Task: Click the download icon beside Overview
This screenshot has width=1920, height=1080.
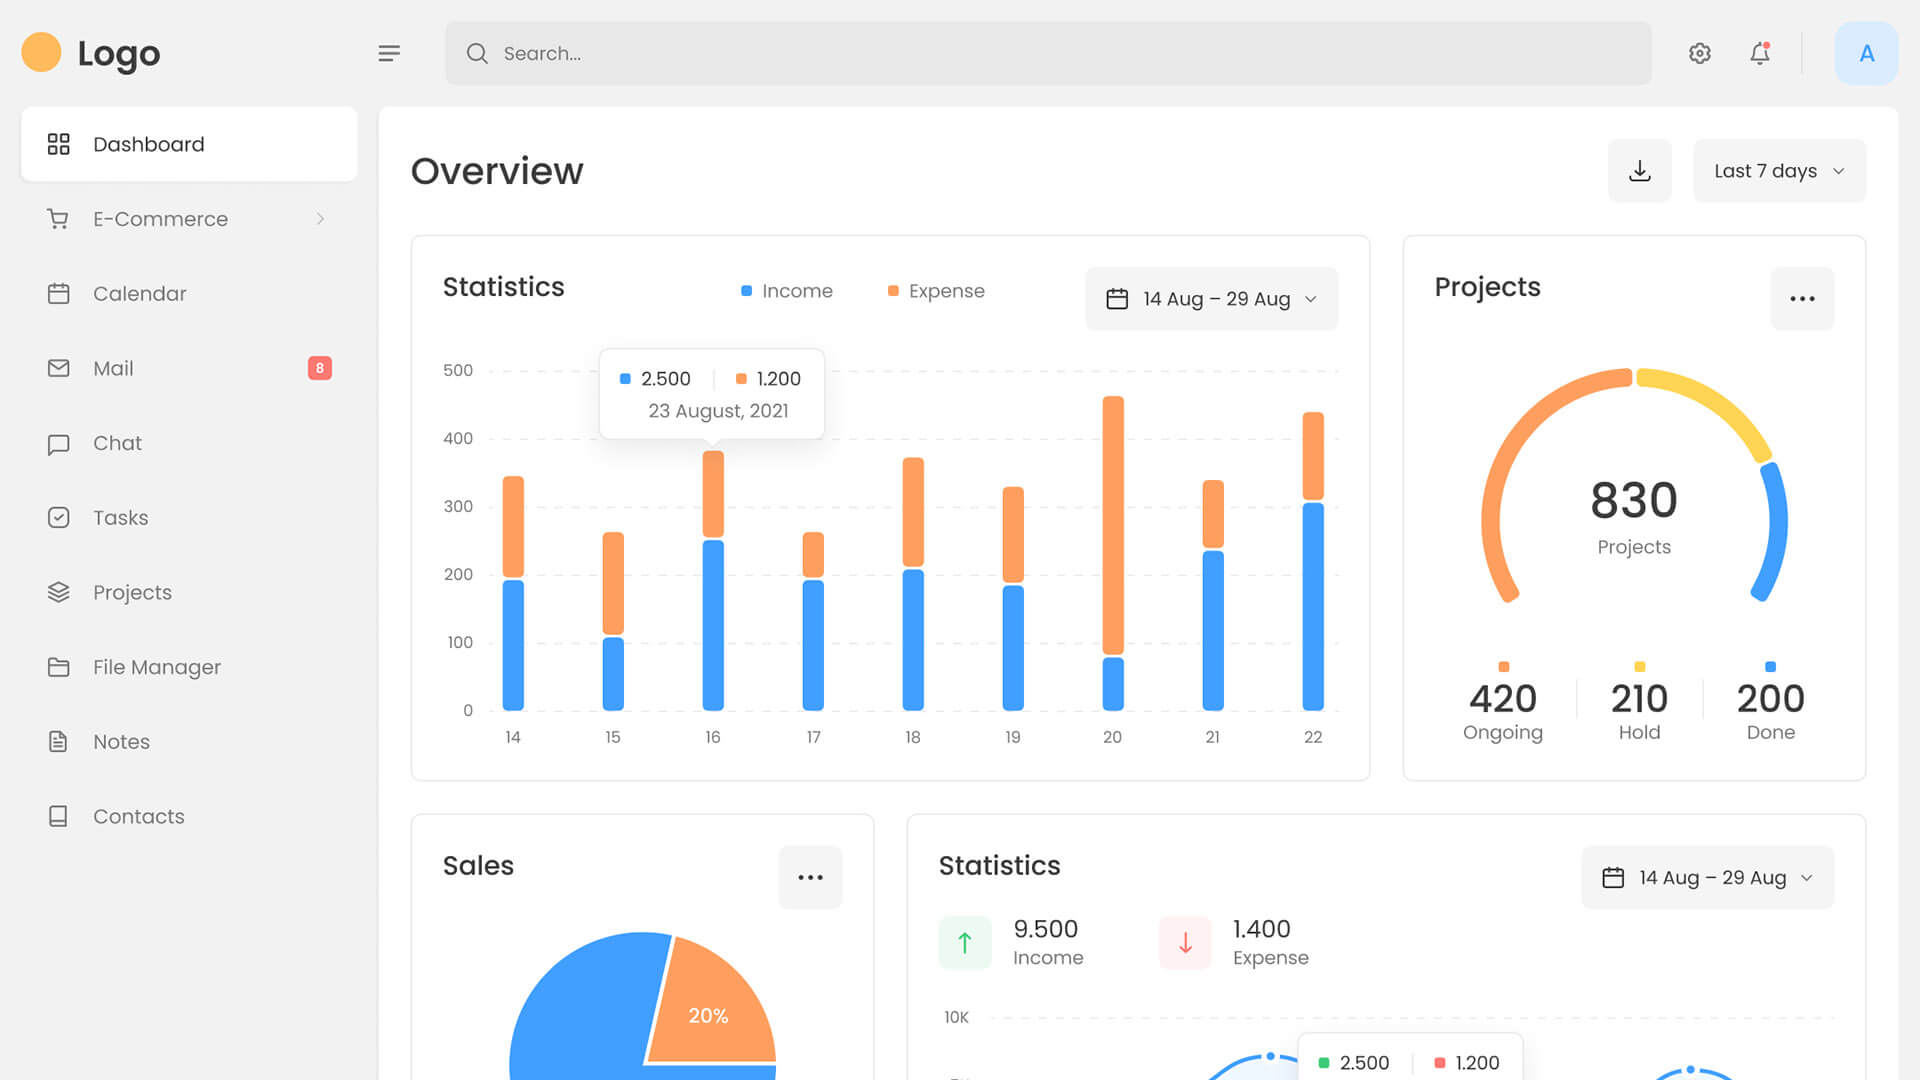Action: (x=1639, y=171)
